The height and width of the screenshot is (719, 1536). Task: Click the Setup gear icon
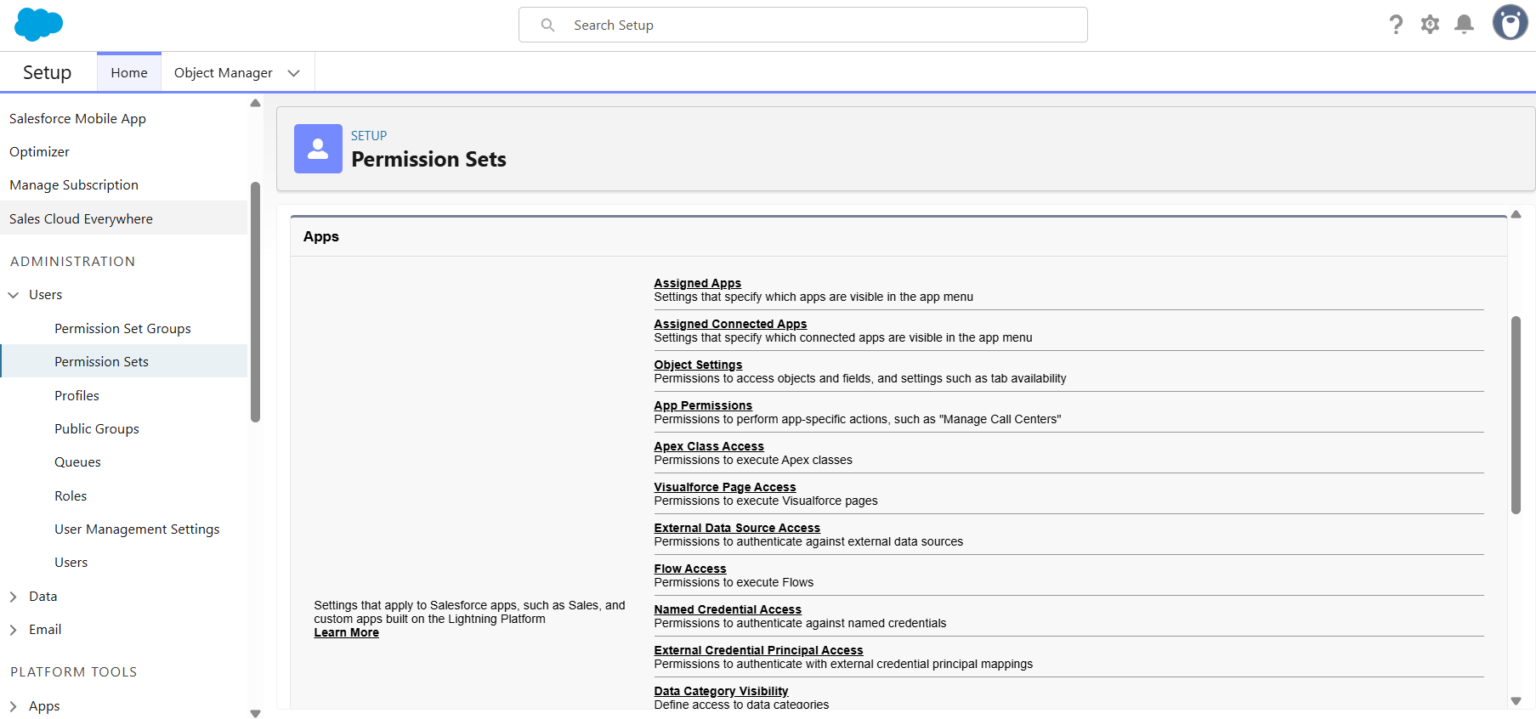pos(1430,23)
